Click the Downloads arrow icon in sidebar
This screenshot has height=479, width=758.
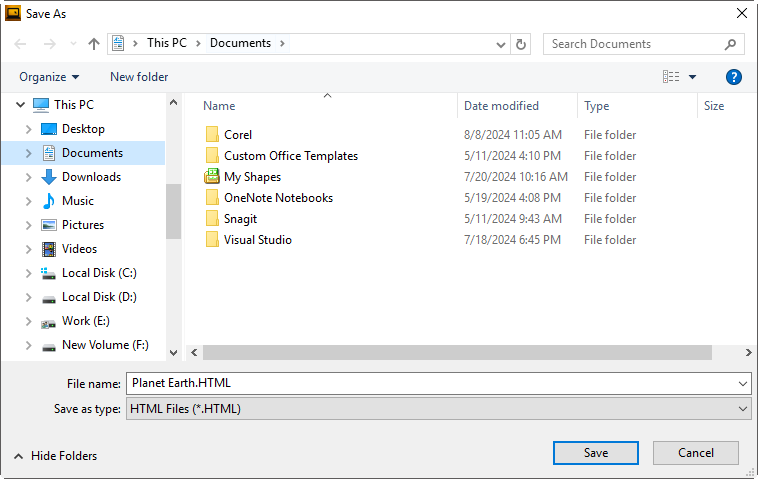49,177
